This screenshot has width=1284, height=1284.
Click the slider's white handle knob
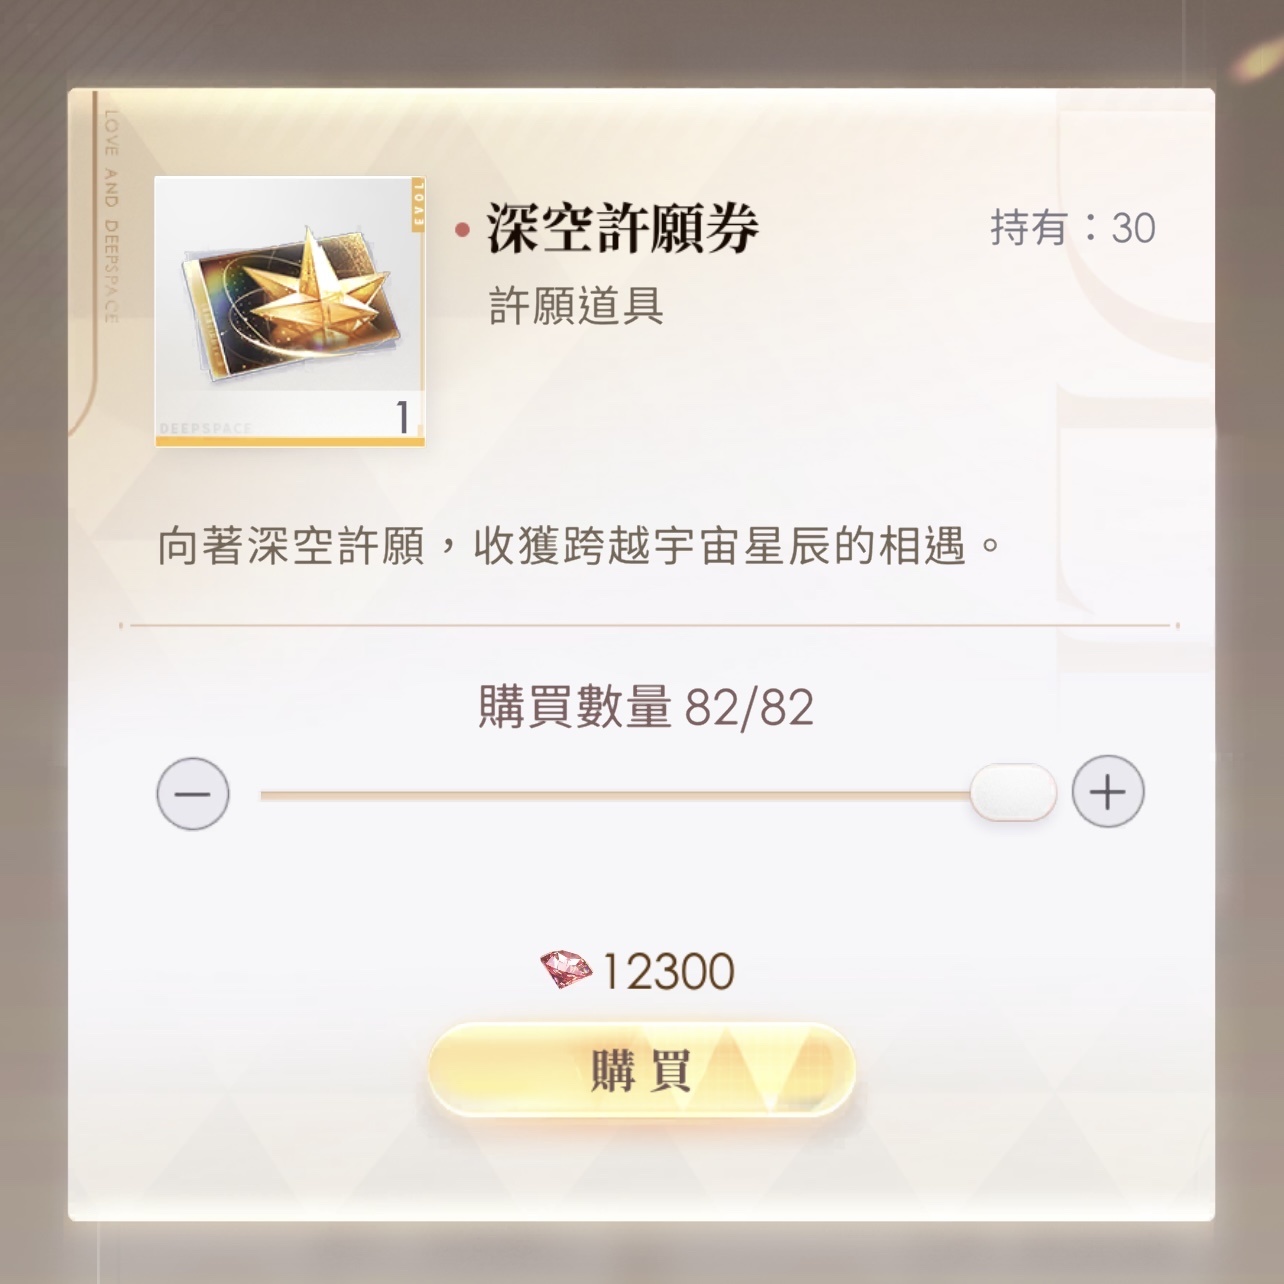tap(1013, 793)
